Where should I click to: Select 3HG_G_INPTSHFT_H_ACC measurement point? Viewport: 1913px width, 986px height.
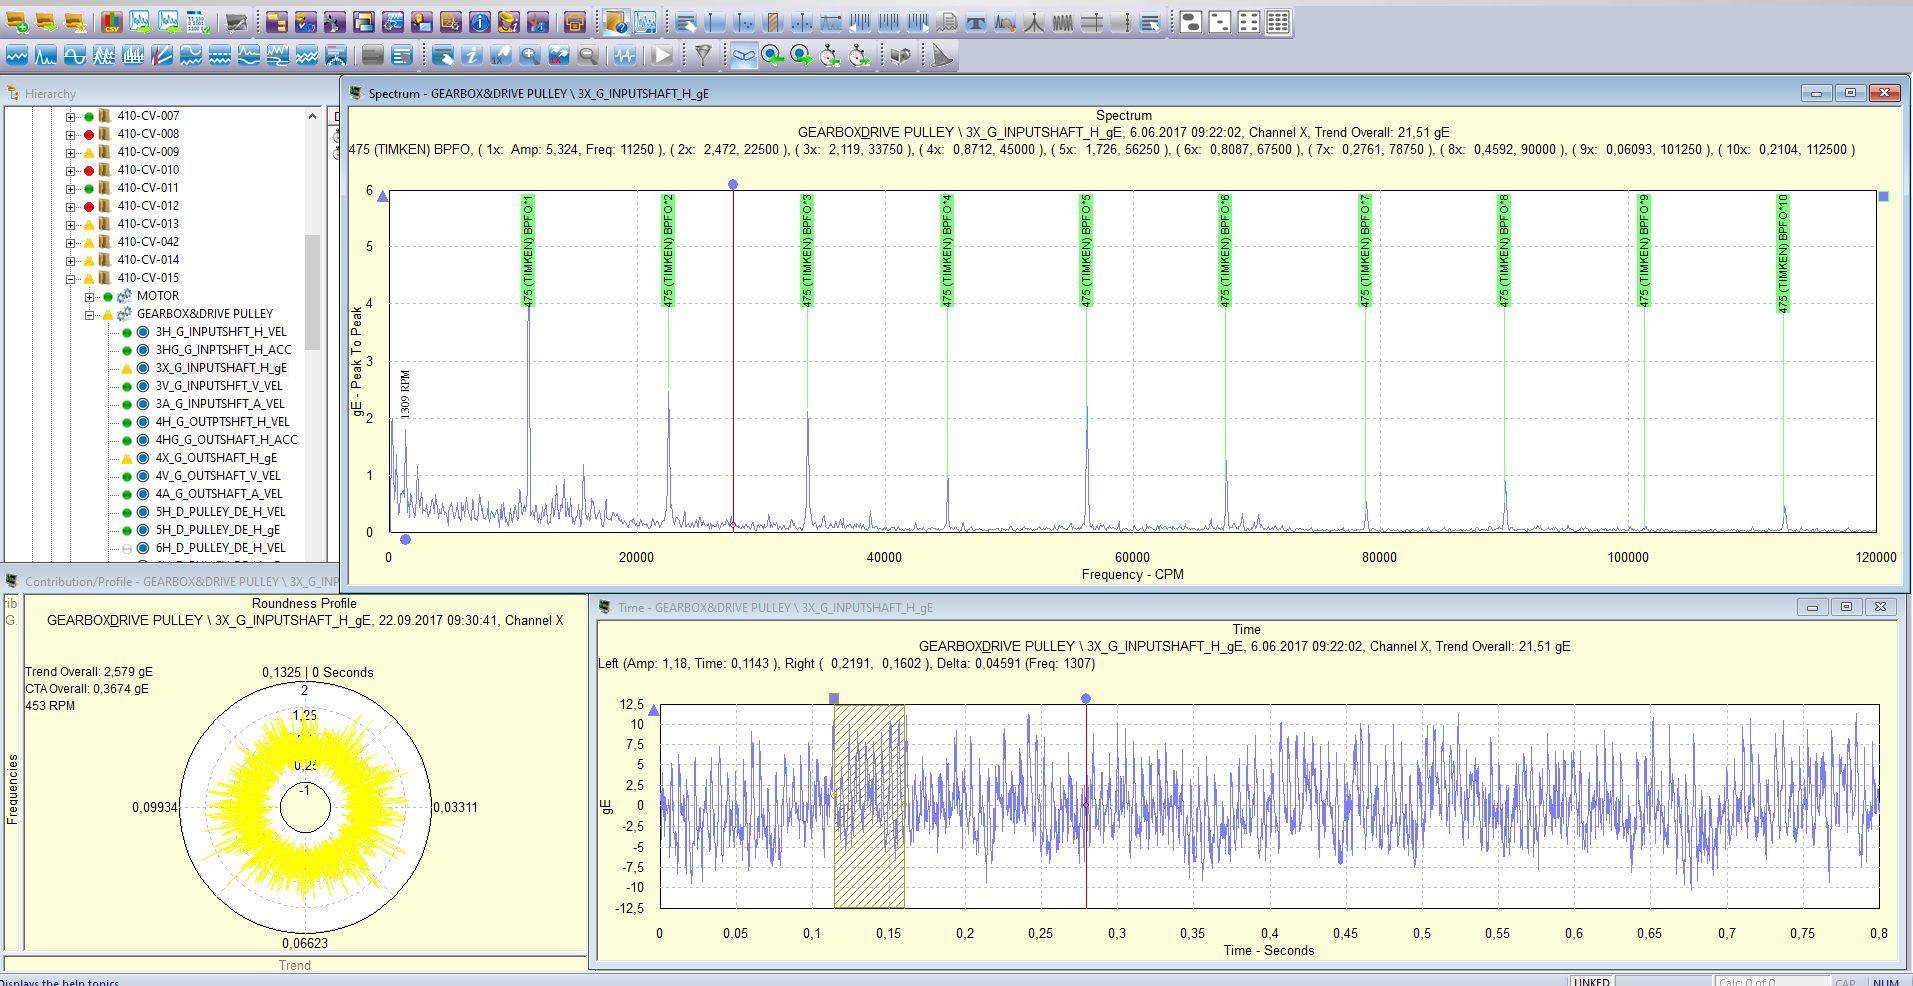224,350
